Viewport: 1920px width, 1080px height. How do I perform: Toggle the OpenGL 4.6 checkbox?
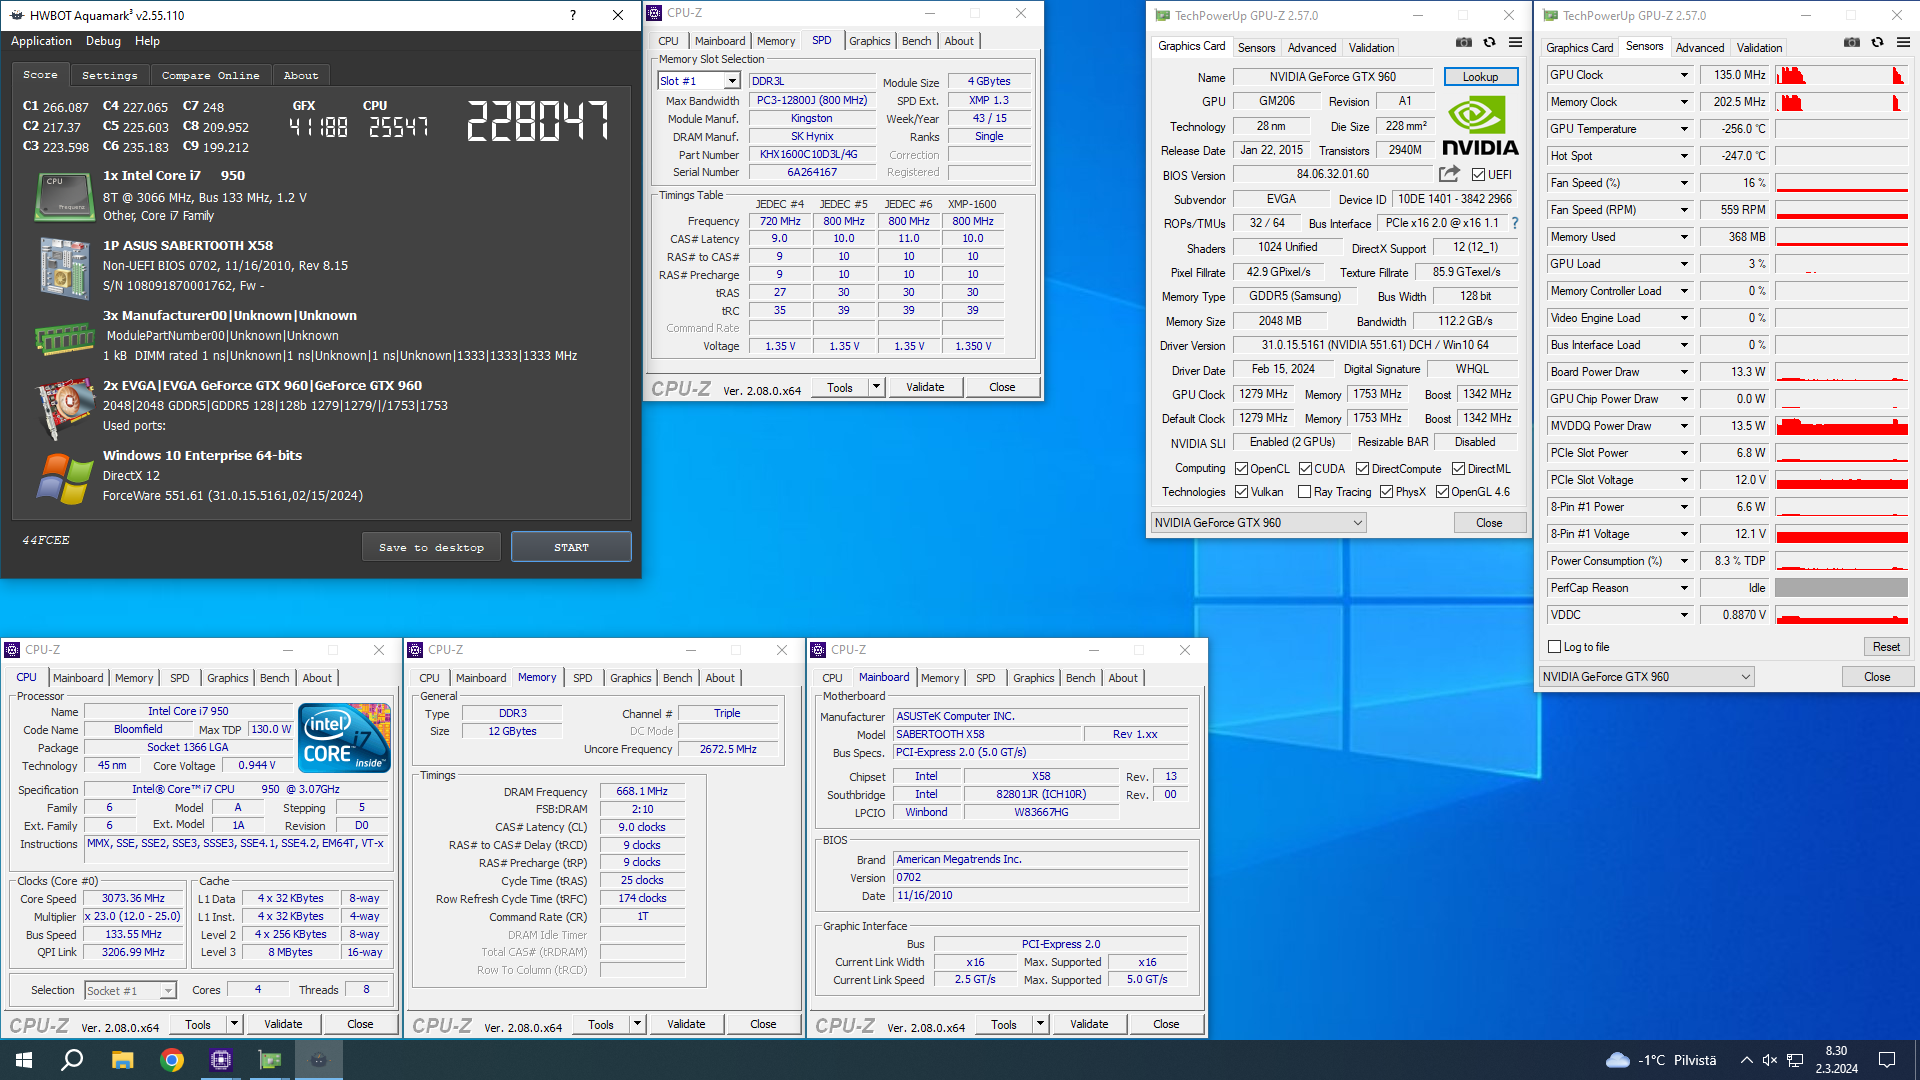[1442, 492]
